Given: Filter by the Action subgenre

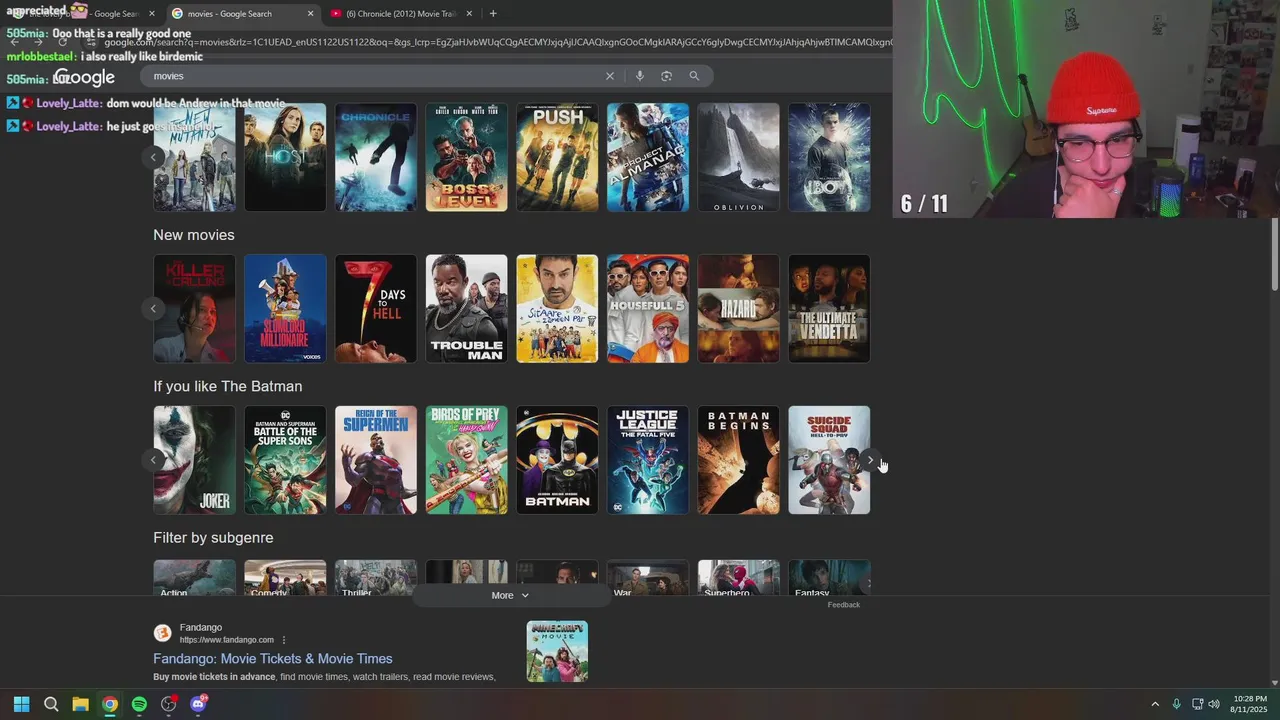Looking at the screenshot, I should pyautogui.click(x=194, y=578).
